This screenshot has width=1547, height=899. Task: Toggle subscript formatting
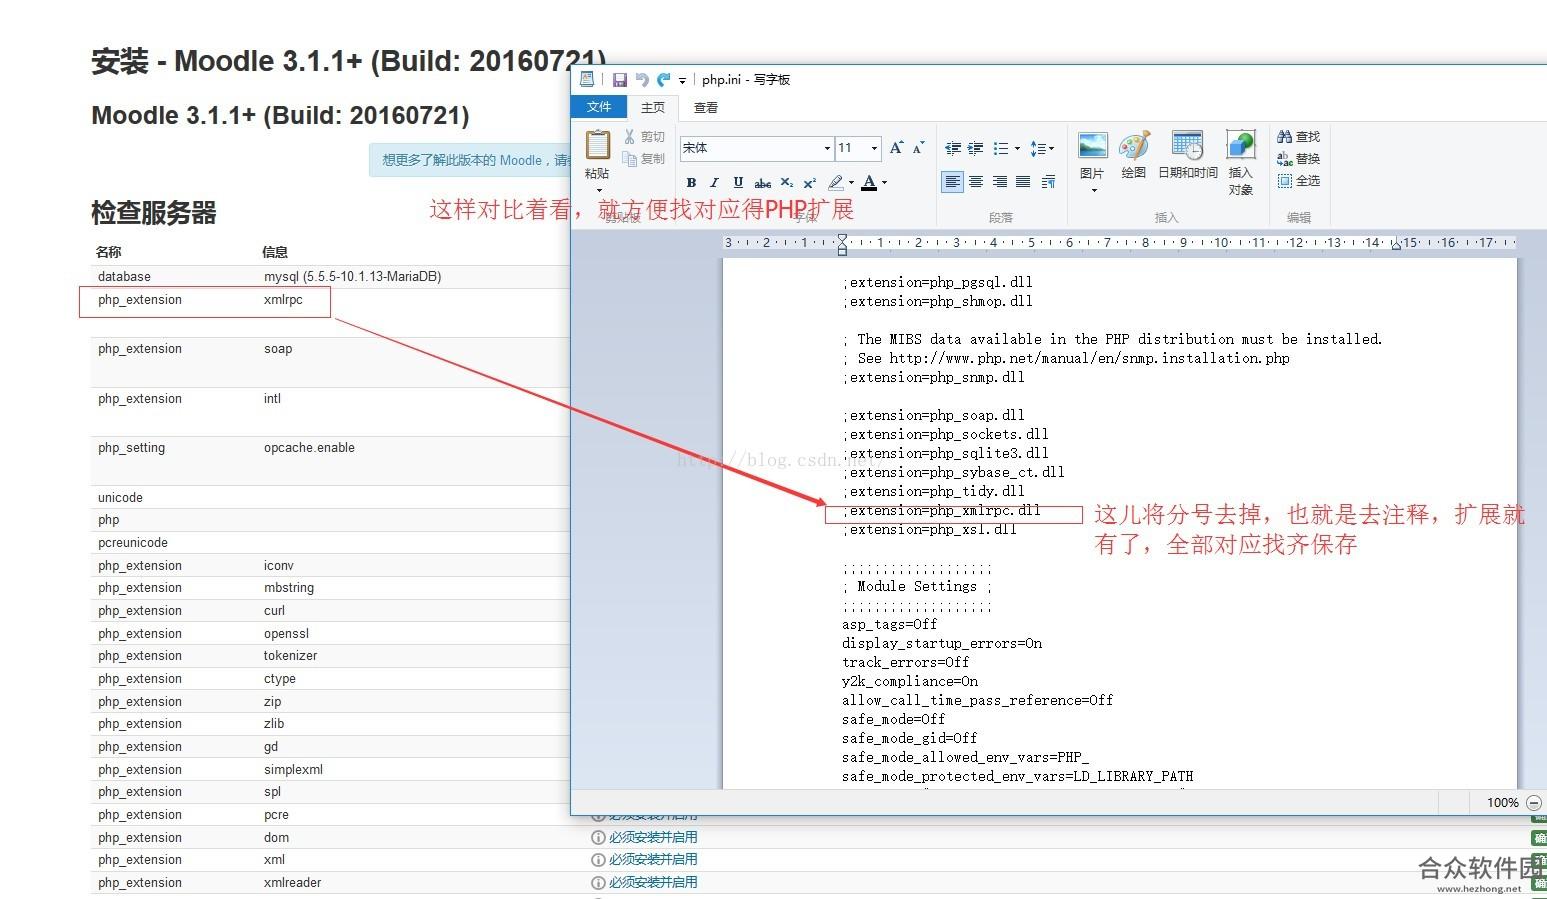coord(787,182)
